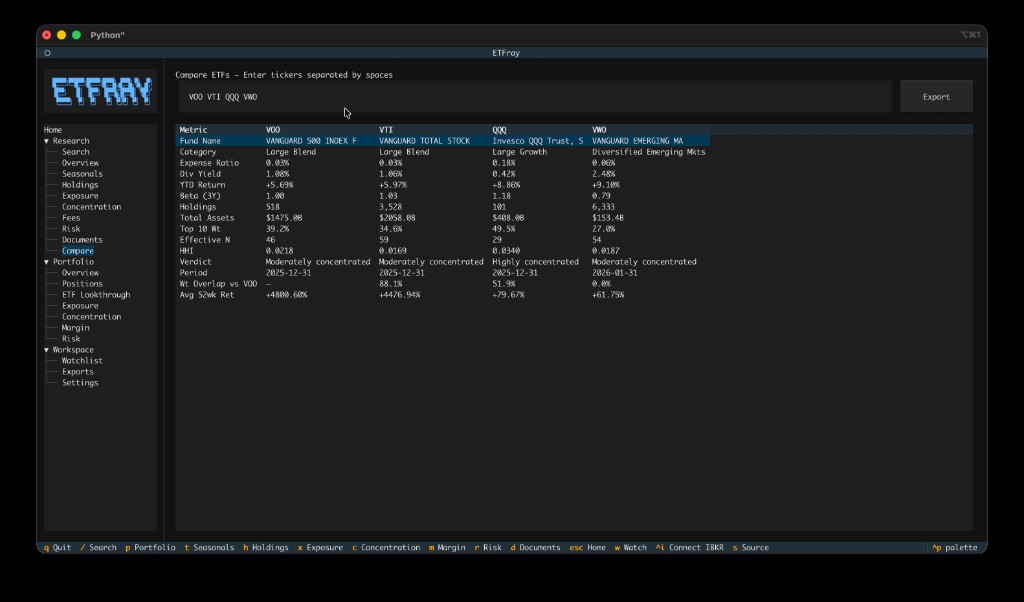Select the Wt Overlap vs VOO row label

[x=218, y=284]
